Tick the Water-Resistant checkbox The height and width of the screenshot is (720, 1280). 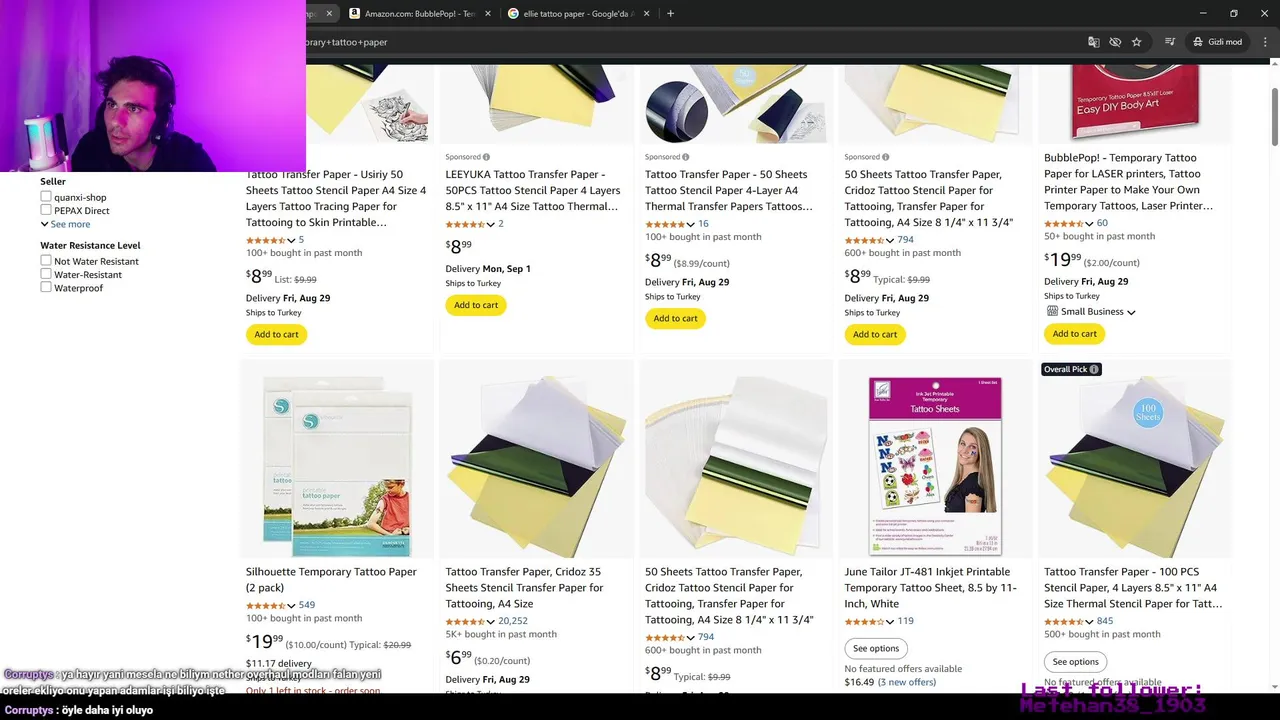pyautogui.click(x=46, y=274)
